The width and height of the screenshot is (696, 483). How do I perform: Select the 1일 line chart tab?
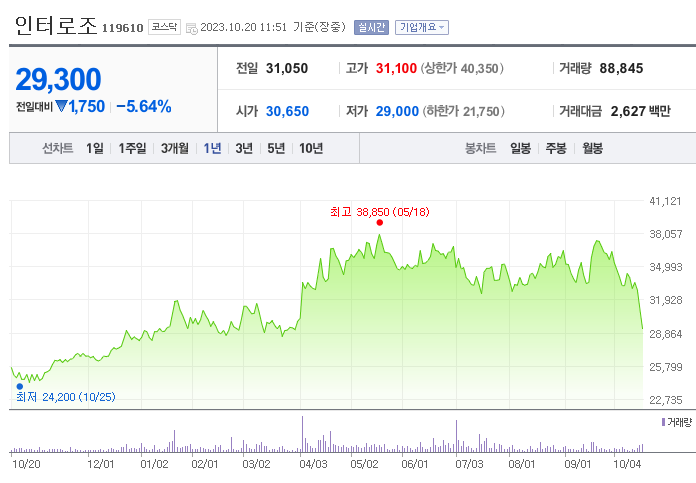point(95,148)
